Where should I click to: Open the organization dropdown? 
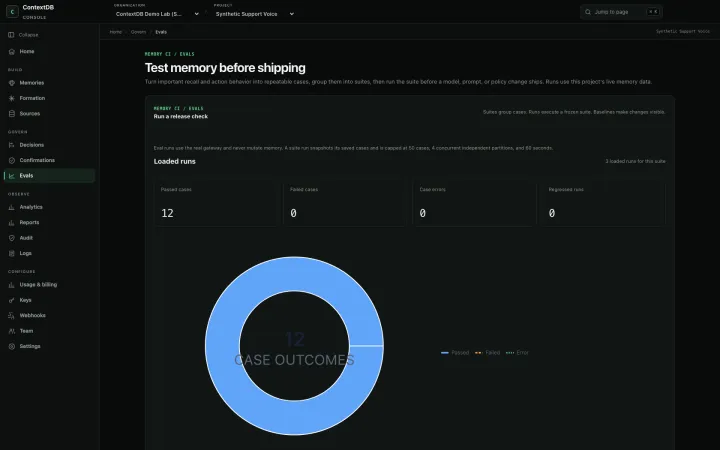157,14
